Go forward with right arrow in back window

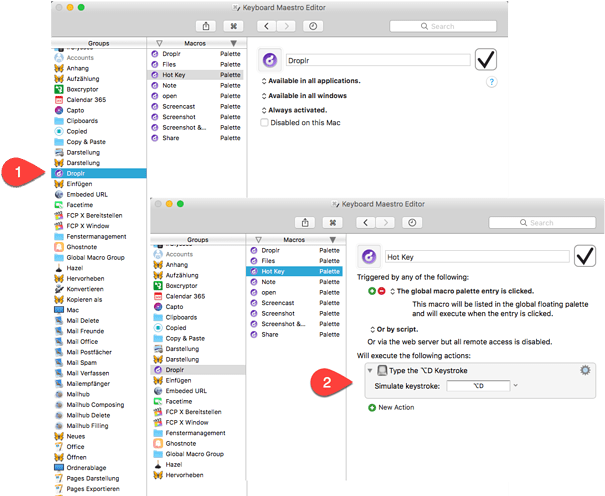pyautogui.click(x=286, y=26)
